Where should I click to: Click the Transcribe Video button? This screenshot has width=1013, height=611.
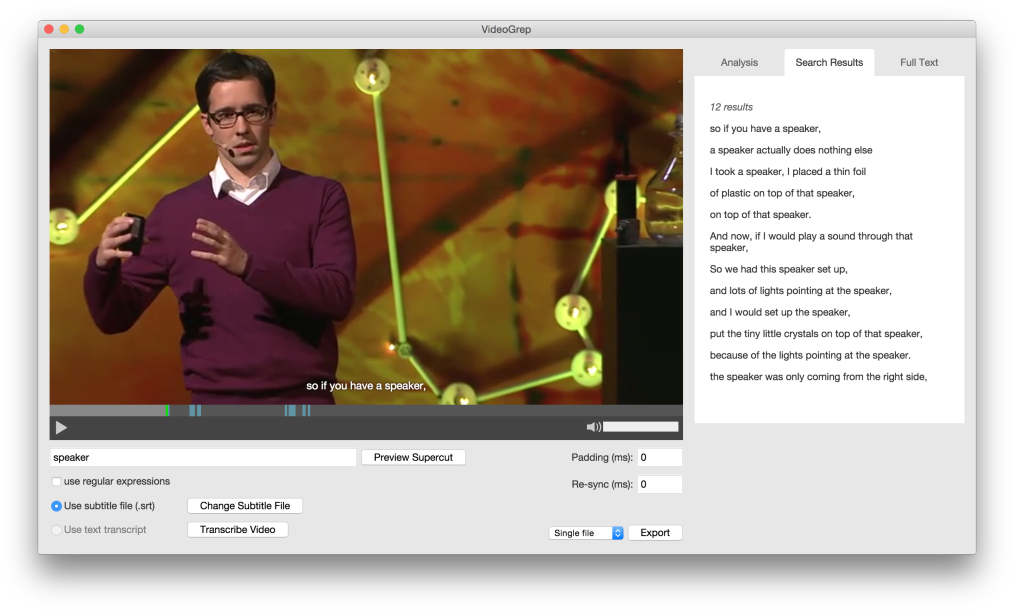pyautogui.click(x=238, y=530)
